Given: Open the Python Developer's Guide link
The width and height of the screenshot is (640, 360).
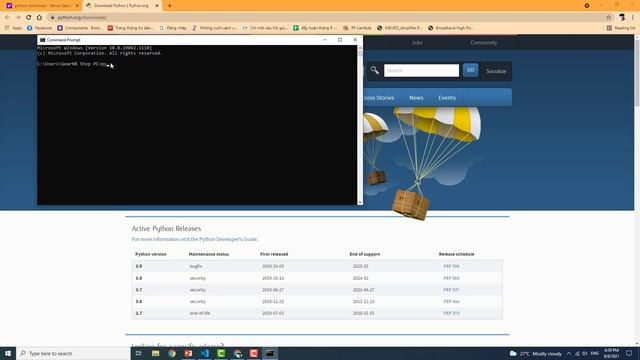Looking at the screenshot, I should [228, 239].
